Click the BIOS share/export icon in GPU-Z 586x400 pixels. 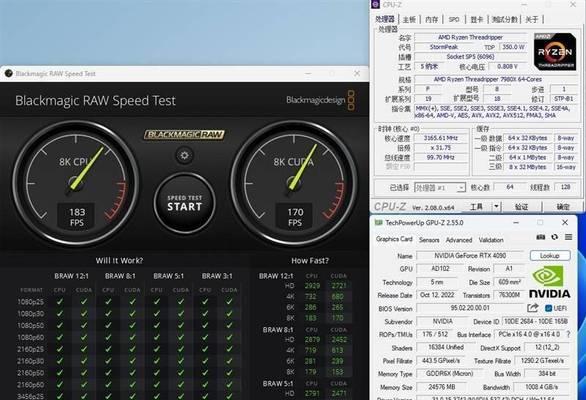(x=533, y=308)
